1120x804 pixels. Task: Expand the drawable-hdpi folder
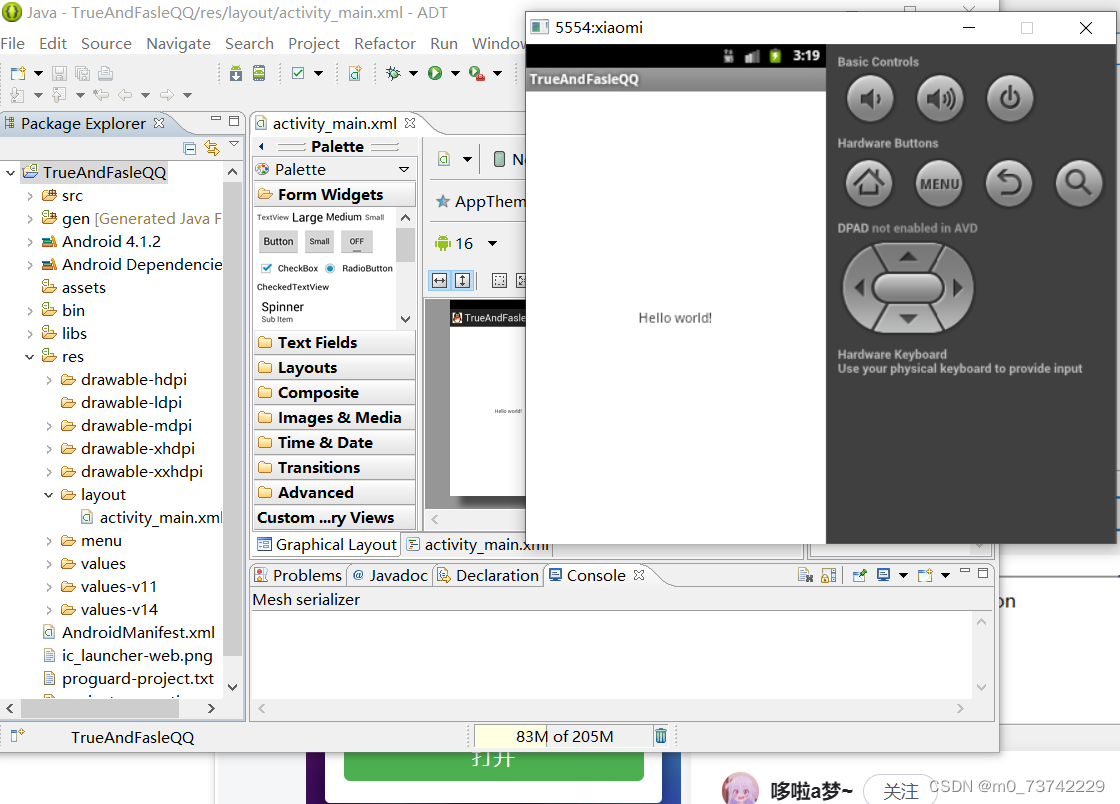tap(49, 380)
